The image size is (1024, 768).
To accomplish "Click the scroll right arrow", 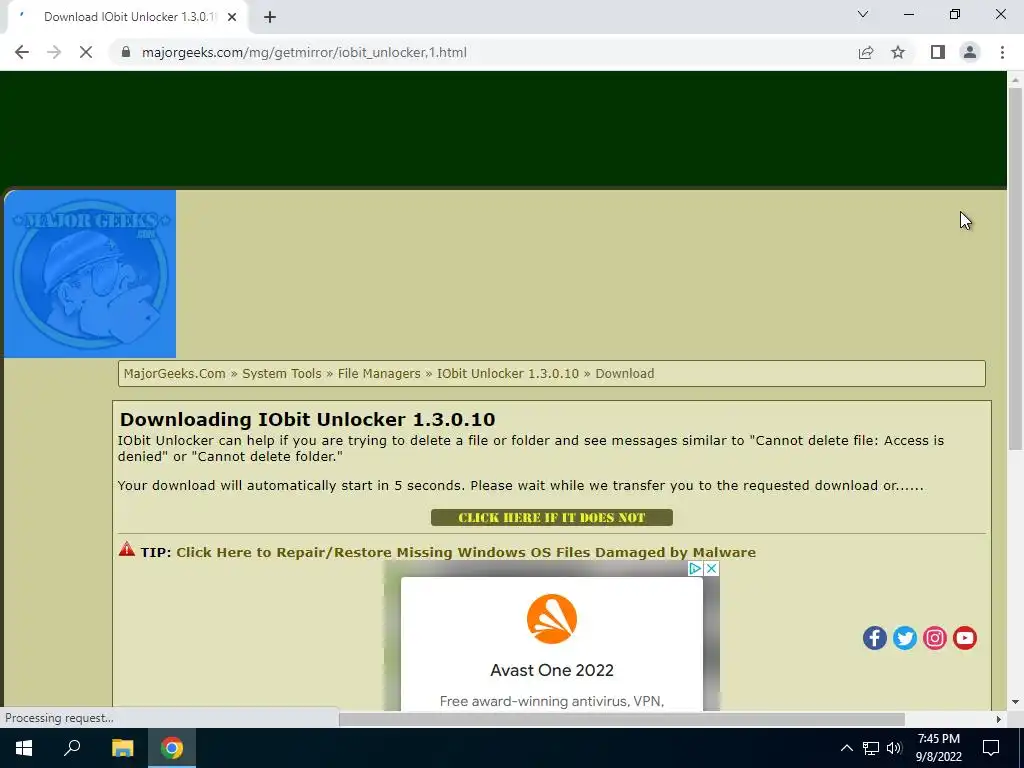I will [x=999, y=719].
